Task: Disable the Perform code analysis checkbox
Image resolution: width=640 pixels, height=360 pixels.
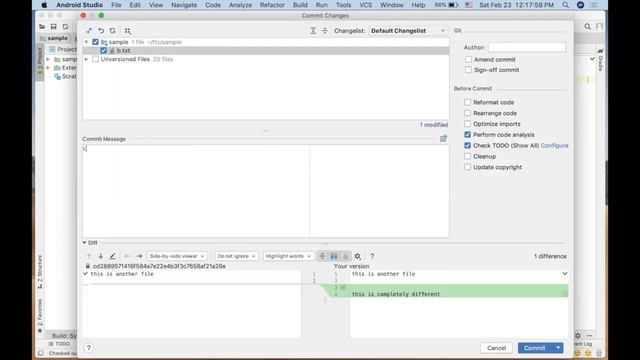Action: [x=467, y=135]
